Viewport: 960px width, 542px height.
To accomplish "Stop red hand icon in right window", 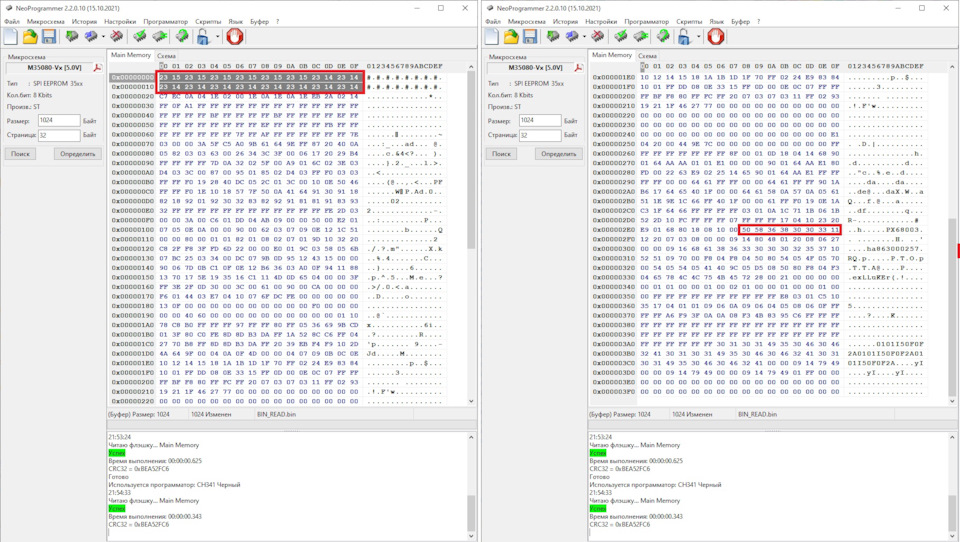I will point(716,37).
